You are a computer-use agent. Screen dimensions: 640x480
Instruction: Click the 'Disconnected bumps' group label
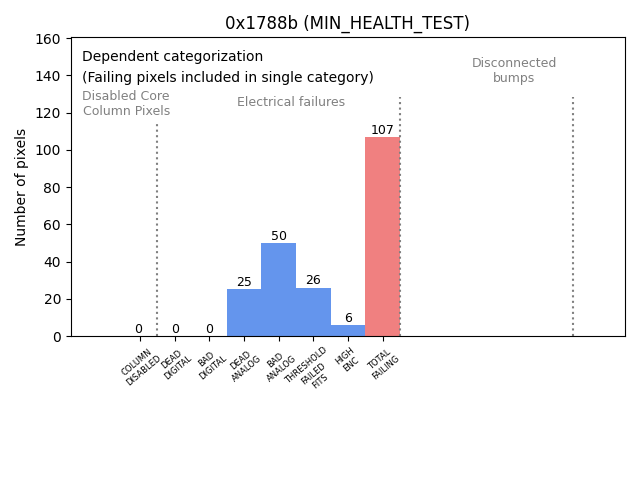514,70
